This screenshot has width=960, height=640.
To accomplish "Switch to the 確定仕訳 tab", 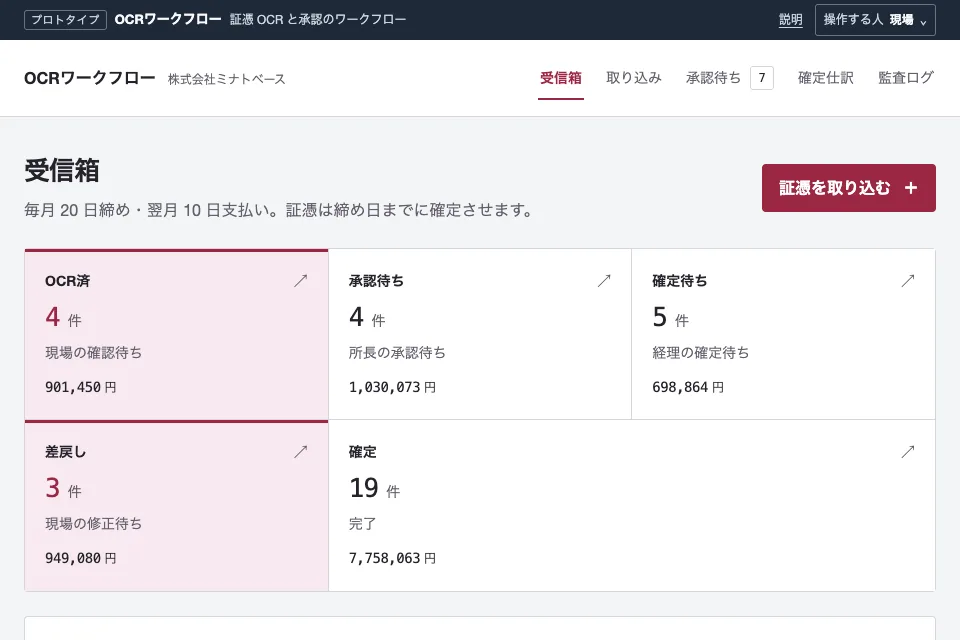I will pos(825,78).
